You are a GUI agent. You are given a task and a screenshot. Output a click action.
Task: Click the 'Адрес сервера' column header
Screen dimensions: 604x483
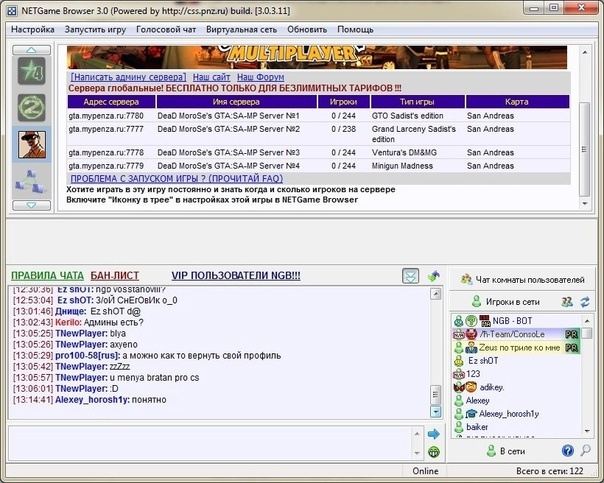pyautogui.click(x=111, y=102)
